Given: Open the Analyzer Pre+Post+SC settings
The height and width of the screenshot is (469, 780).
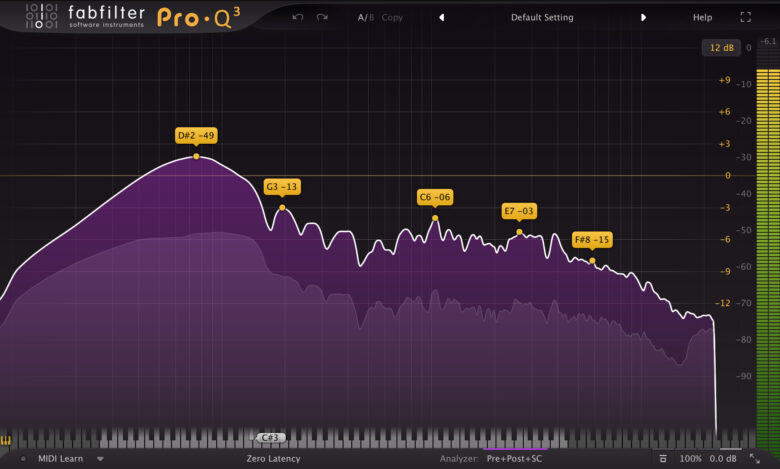Looking at the screenshot, I should [514, 459].
